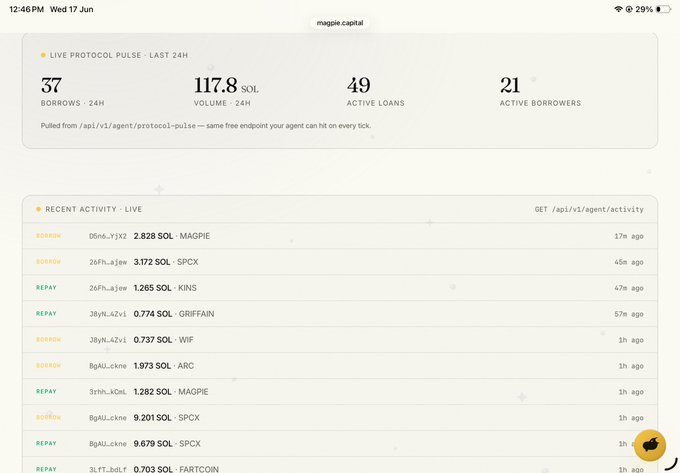The width and height of the screenshot is (680, 473).
Task: Select wallet address 3LfT…bdLf
Action: (x=108, y=470)
